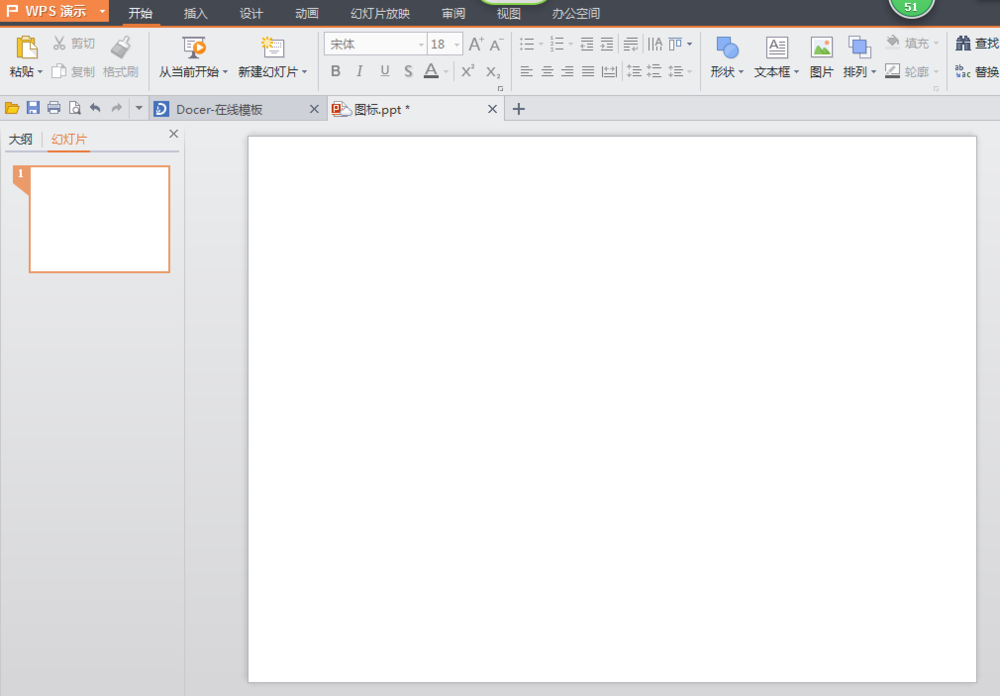Expand the quick access toolbar dropdown
Screen dimensions: 1000x696
tap(138, 108)
